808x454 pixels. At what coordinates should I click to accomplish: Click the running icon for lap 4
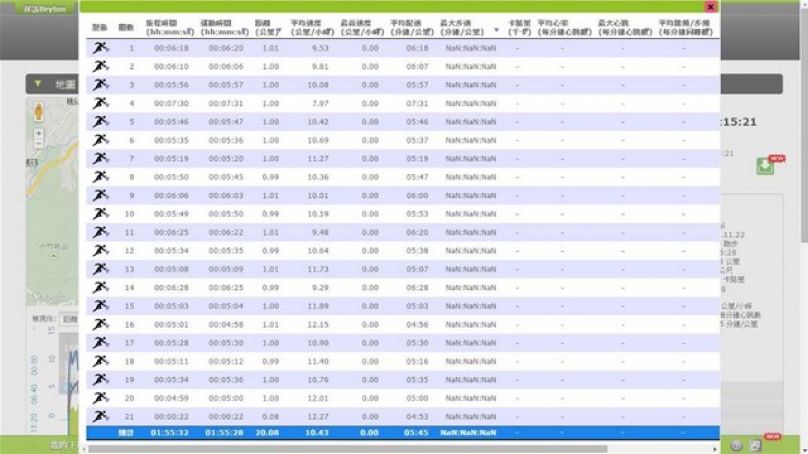tap(100, 103)
